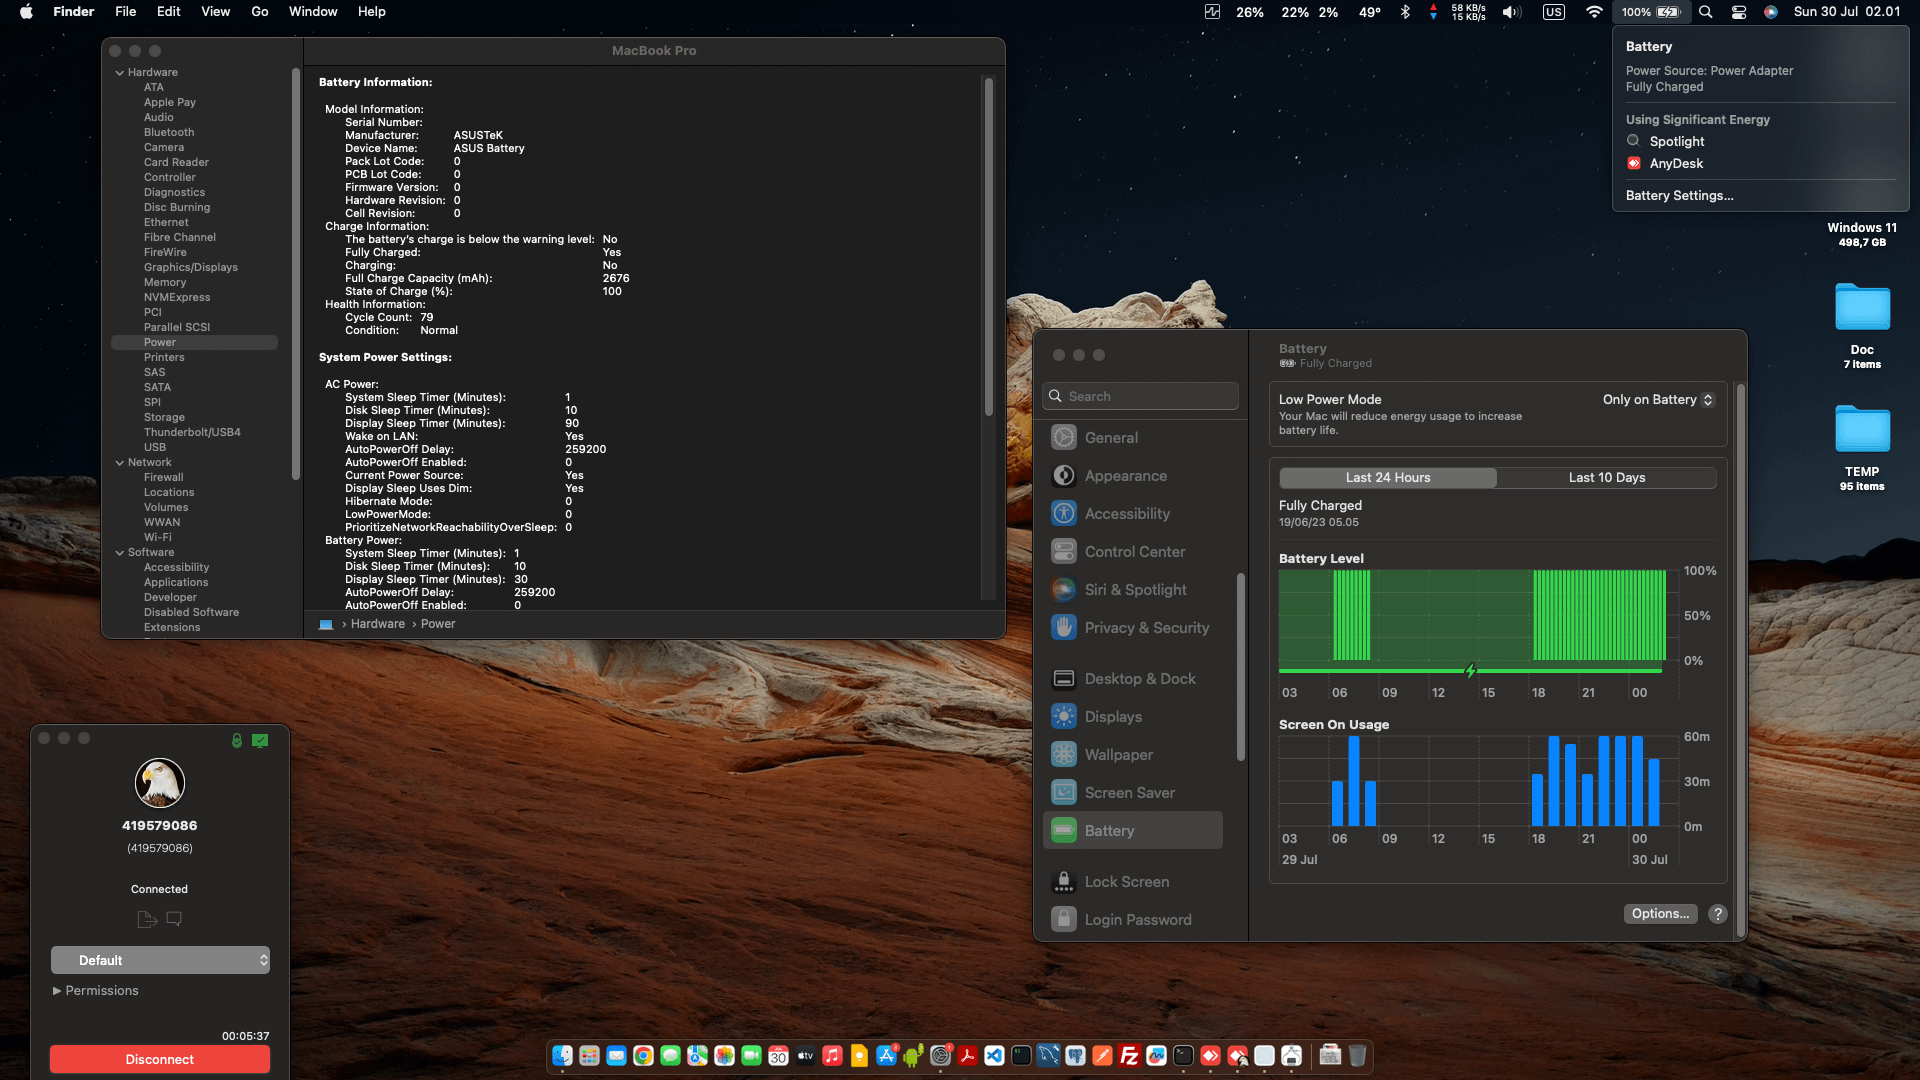Open the File menu
Image resolution: width=1920 pixels, height=1080 pixels.
click(x=126, y=12)
